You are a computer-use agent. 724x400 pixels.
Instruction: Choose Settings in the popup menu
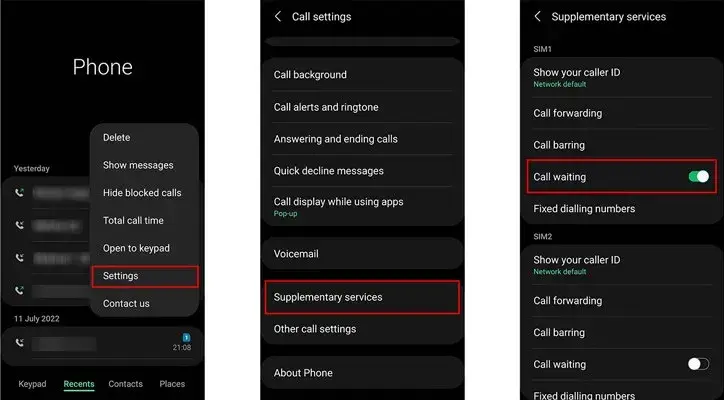[145, 276]
